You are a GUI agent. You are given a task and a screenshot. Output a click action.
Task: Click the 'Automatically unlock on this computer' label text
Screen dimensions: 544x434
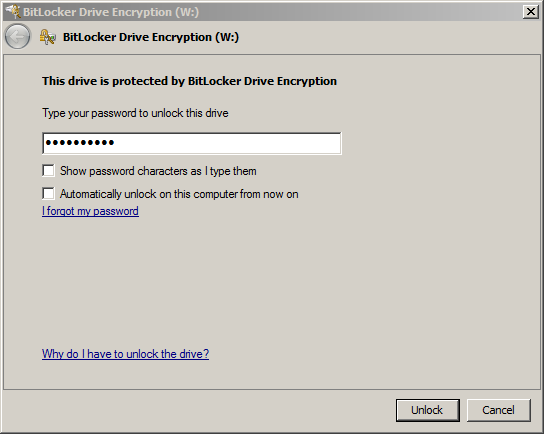pyautogui.click(x=179, y=194)
